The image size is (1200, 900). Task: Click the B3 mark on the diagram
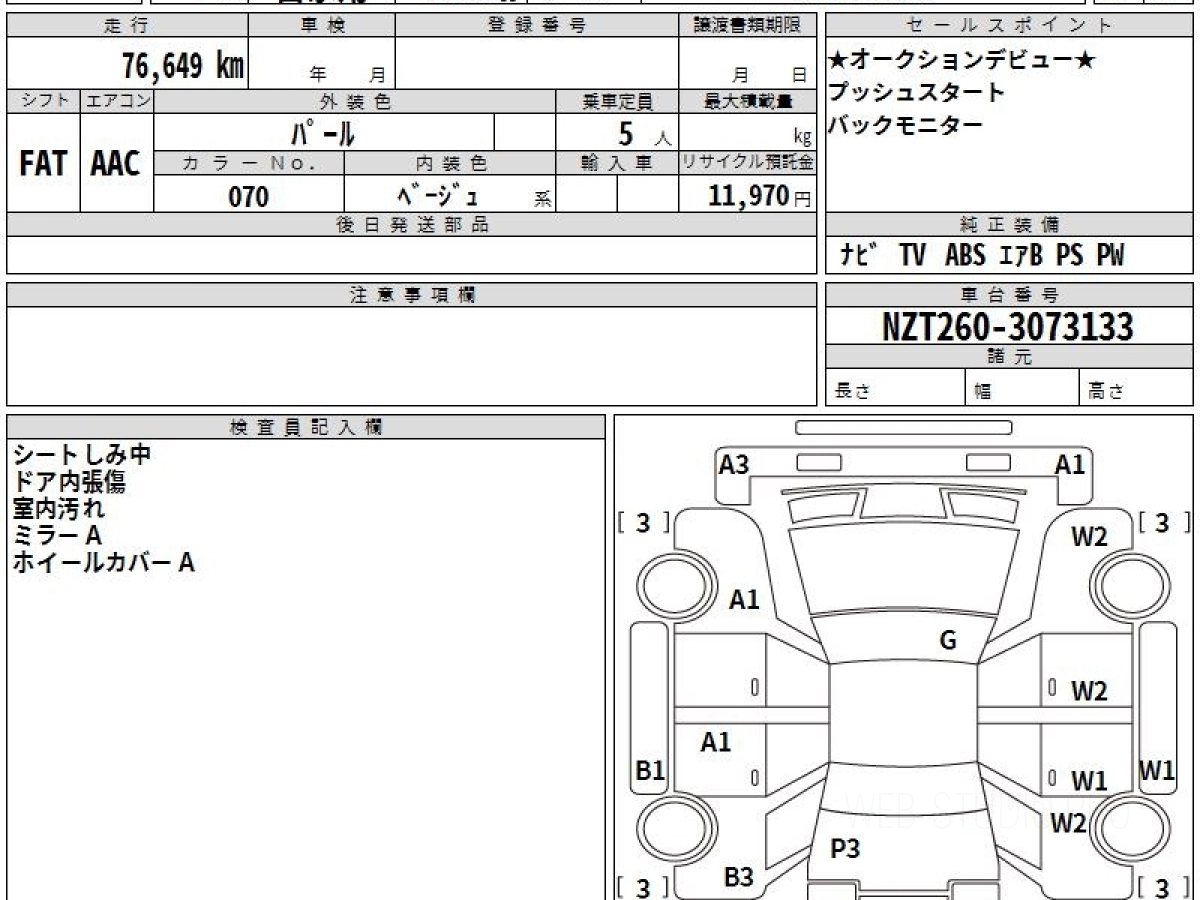click(739, 878)
